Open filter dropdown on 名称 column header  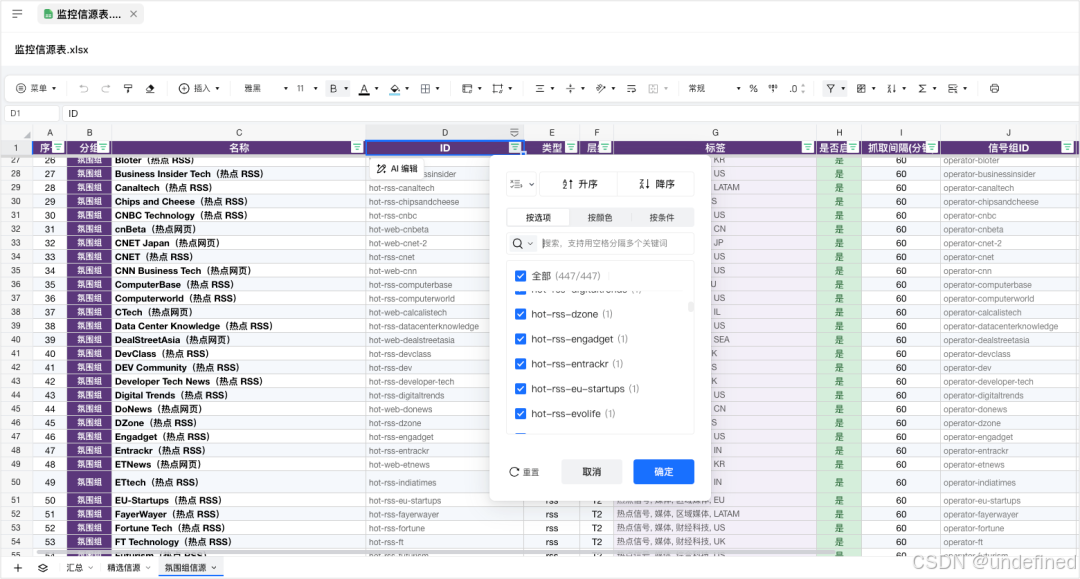(357, 147)
